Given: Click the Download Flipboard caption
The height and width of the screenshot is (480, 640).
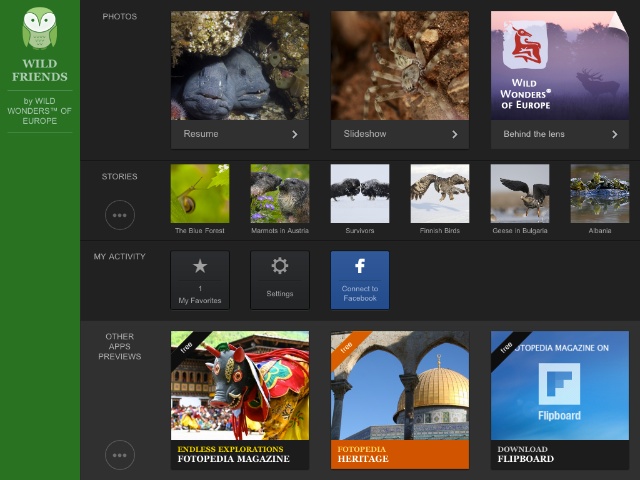Looking at the screenshot, I should [x=560, y=454].
